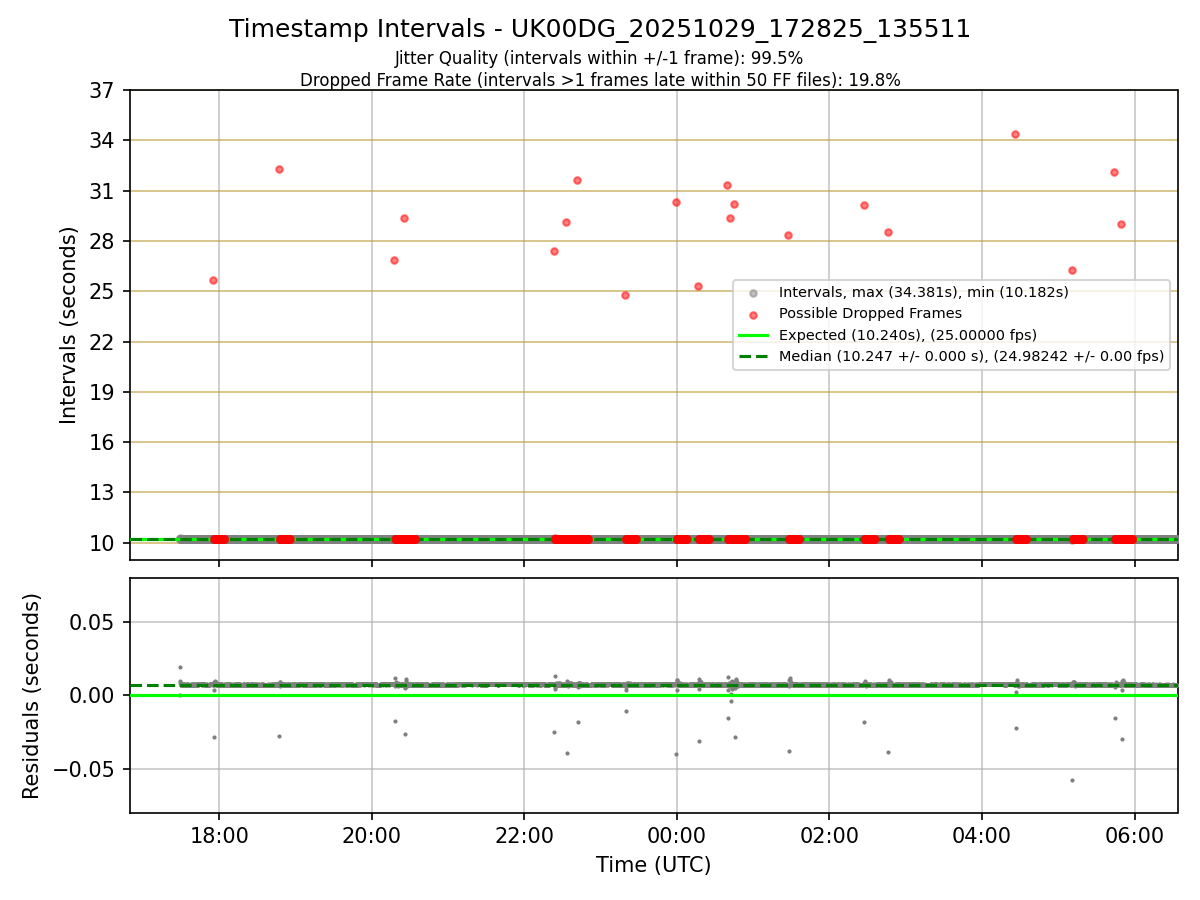Click the x-axis tick label "06:00"
The image size is (1200, 900).
1134,835
